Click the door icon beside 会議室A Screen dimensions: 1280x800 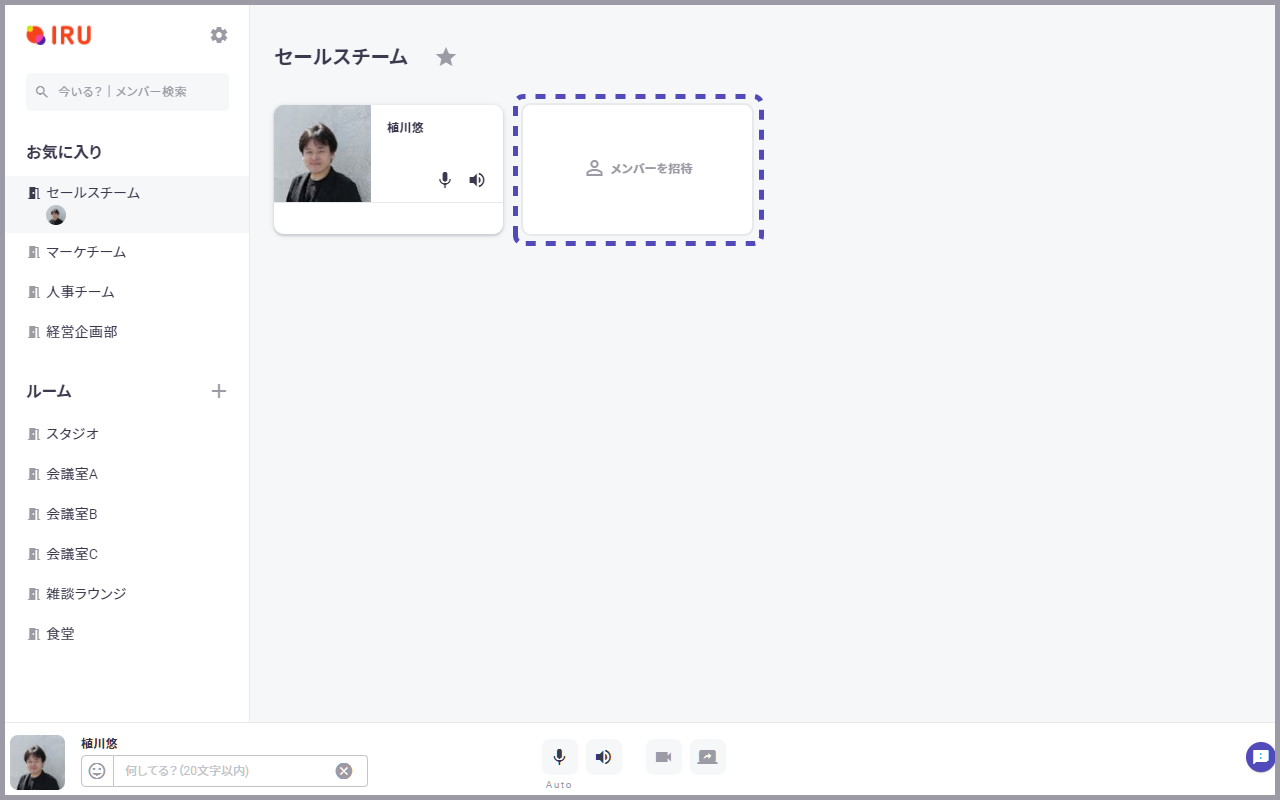[34, 474]
